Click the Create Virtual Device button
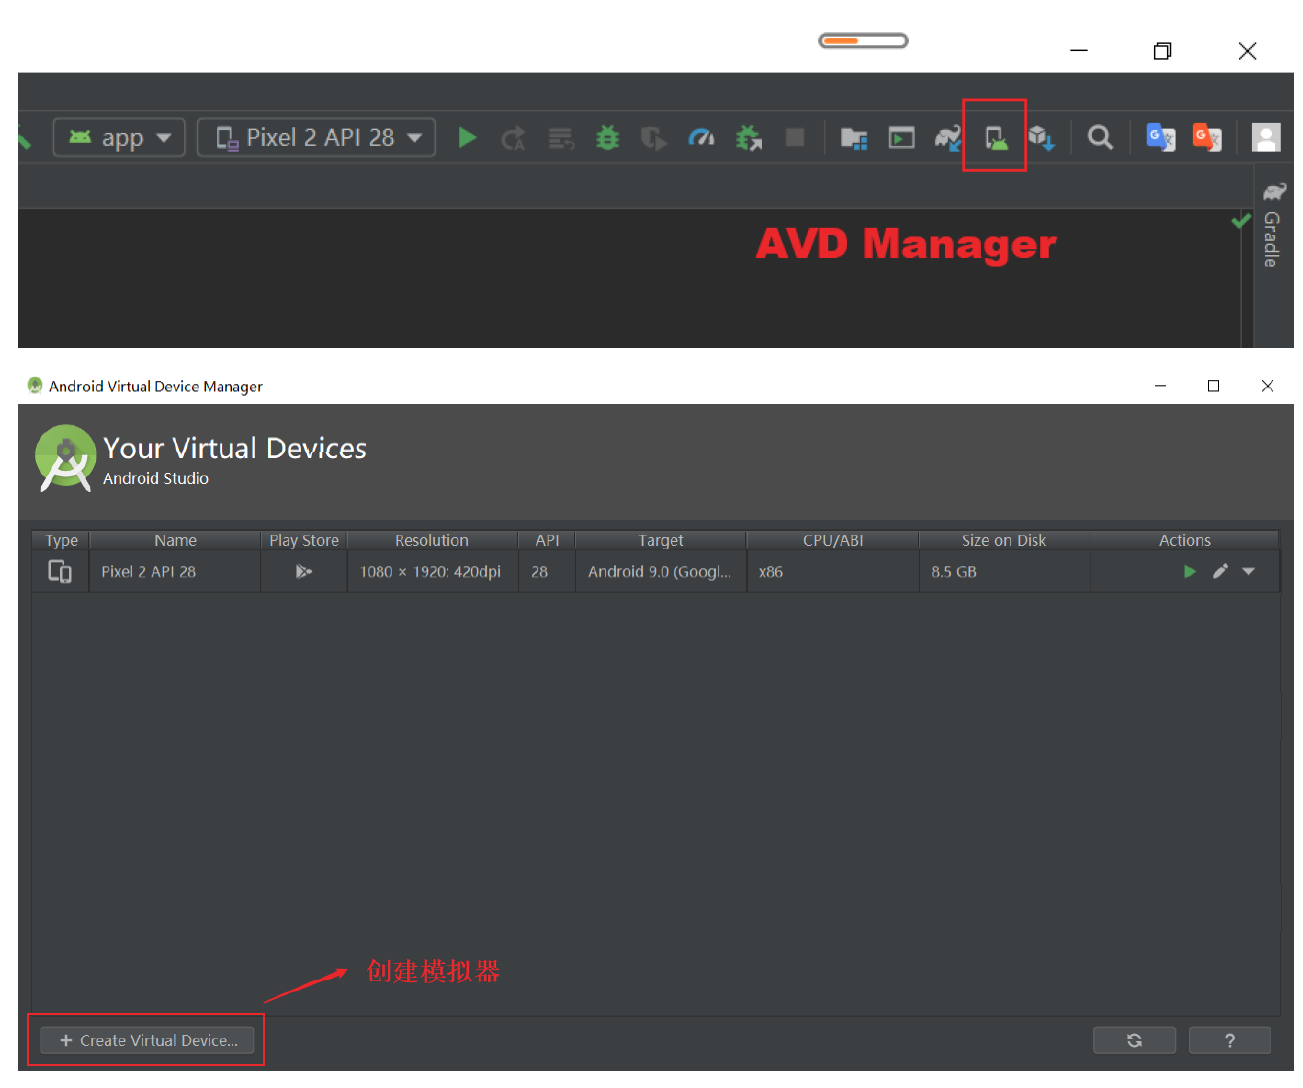1303x1088 pixels. [x=147, y=1040]
